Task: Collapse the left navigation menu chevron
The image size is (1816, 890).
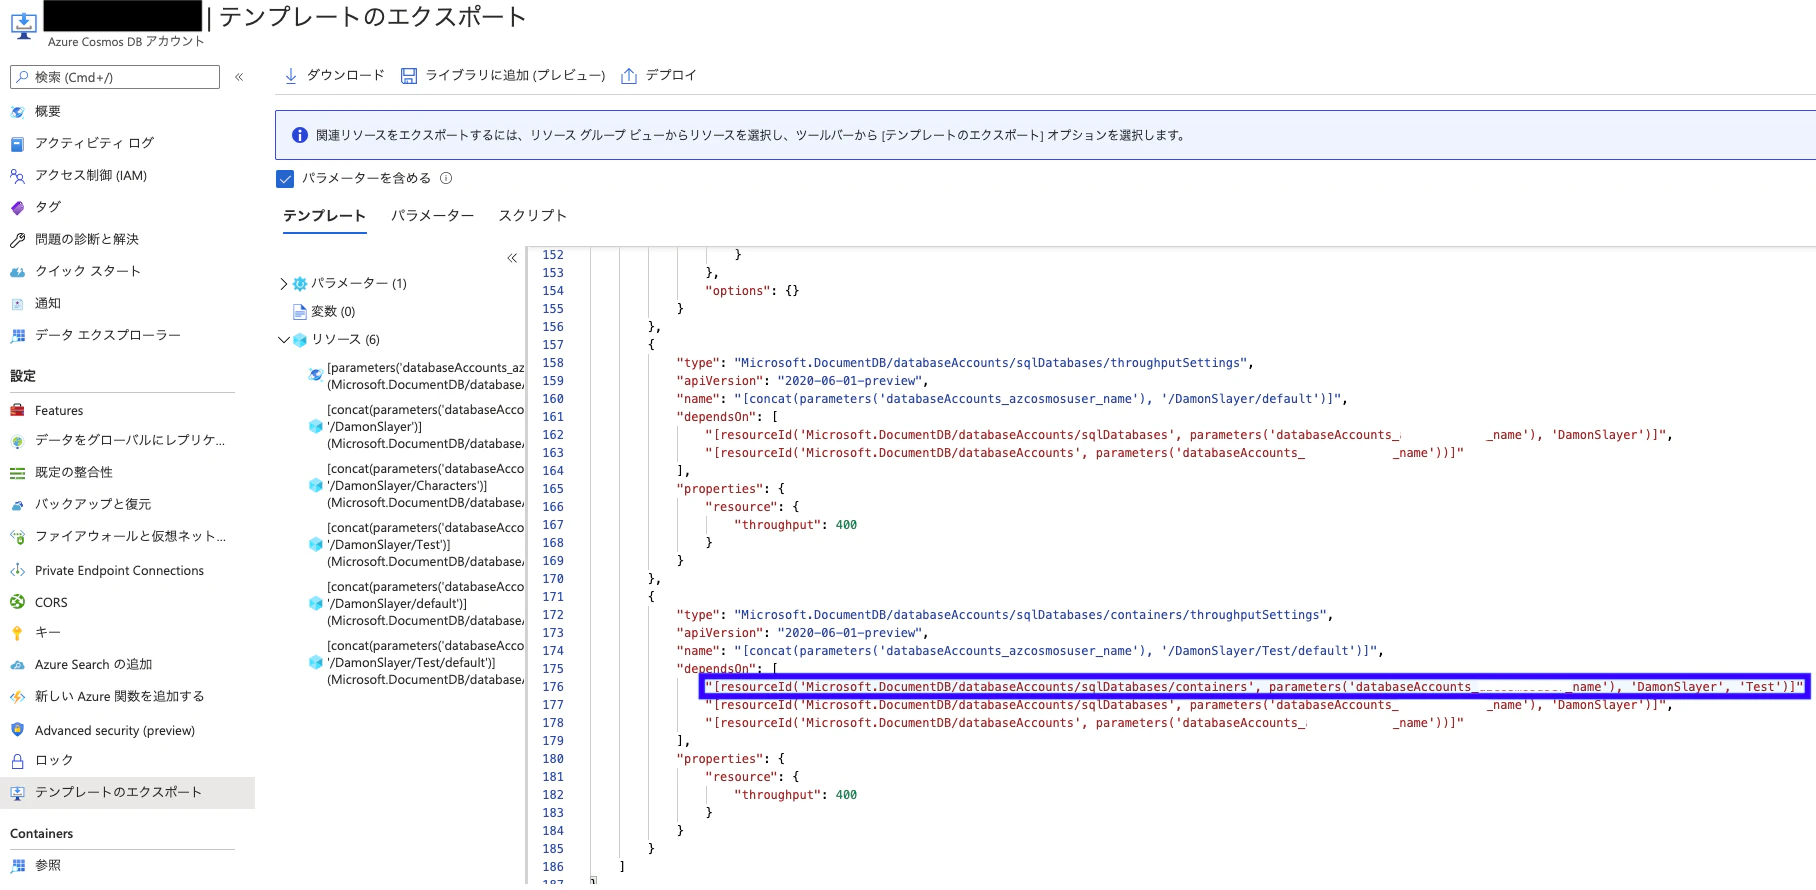Action: (239, 77)
